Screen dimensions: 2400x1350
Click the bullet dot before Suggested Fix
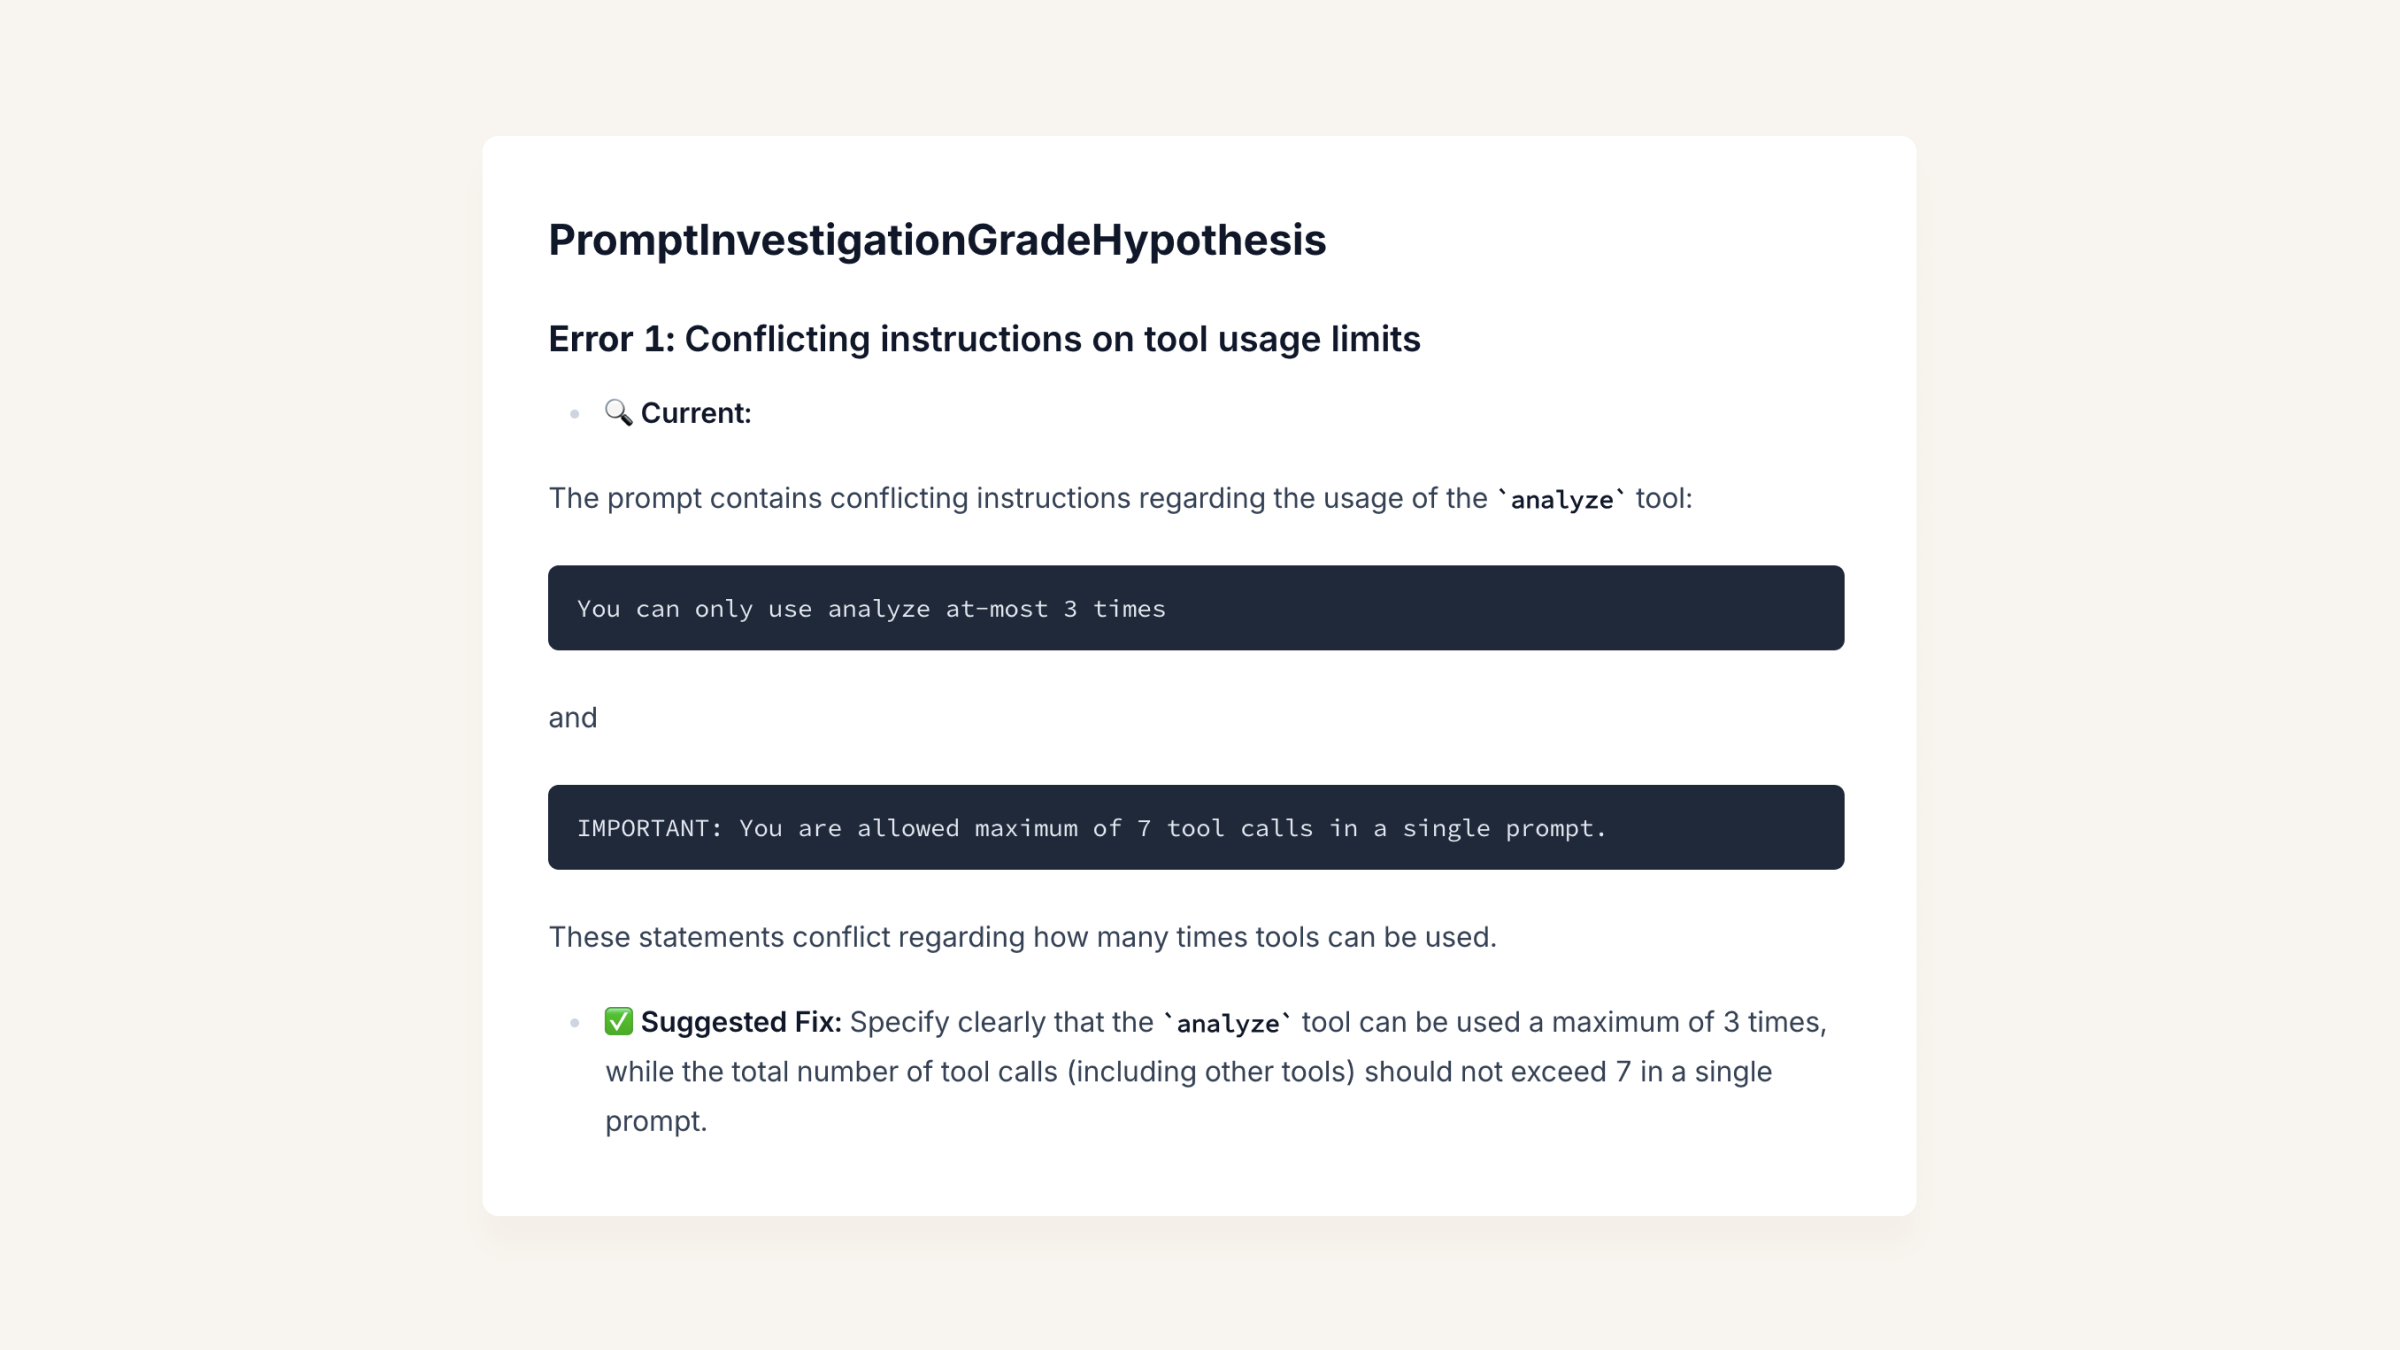coord(574,1023)
